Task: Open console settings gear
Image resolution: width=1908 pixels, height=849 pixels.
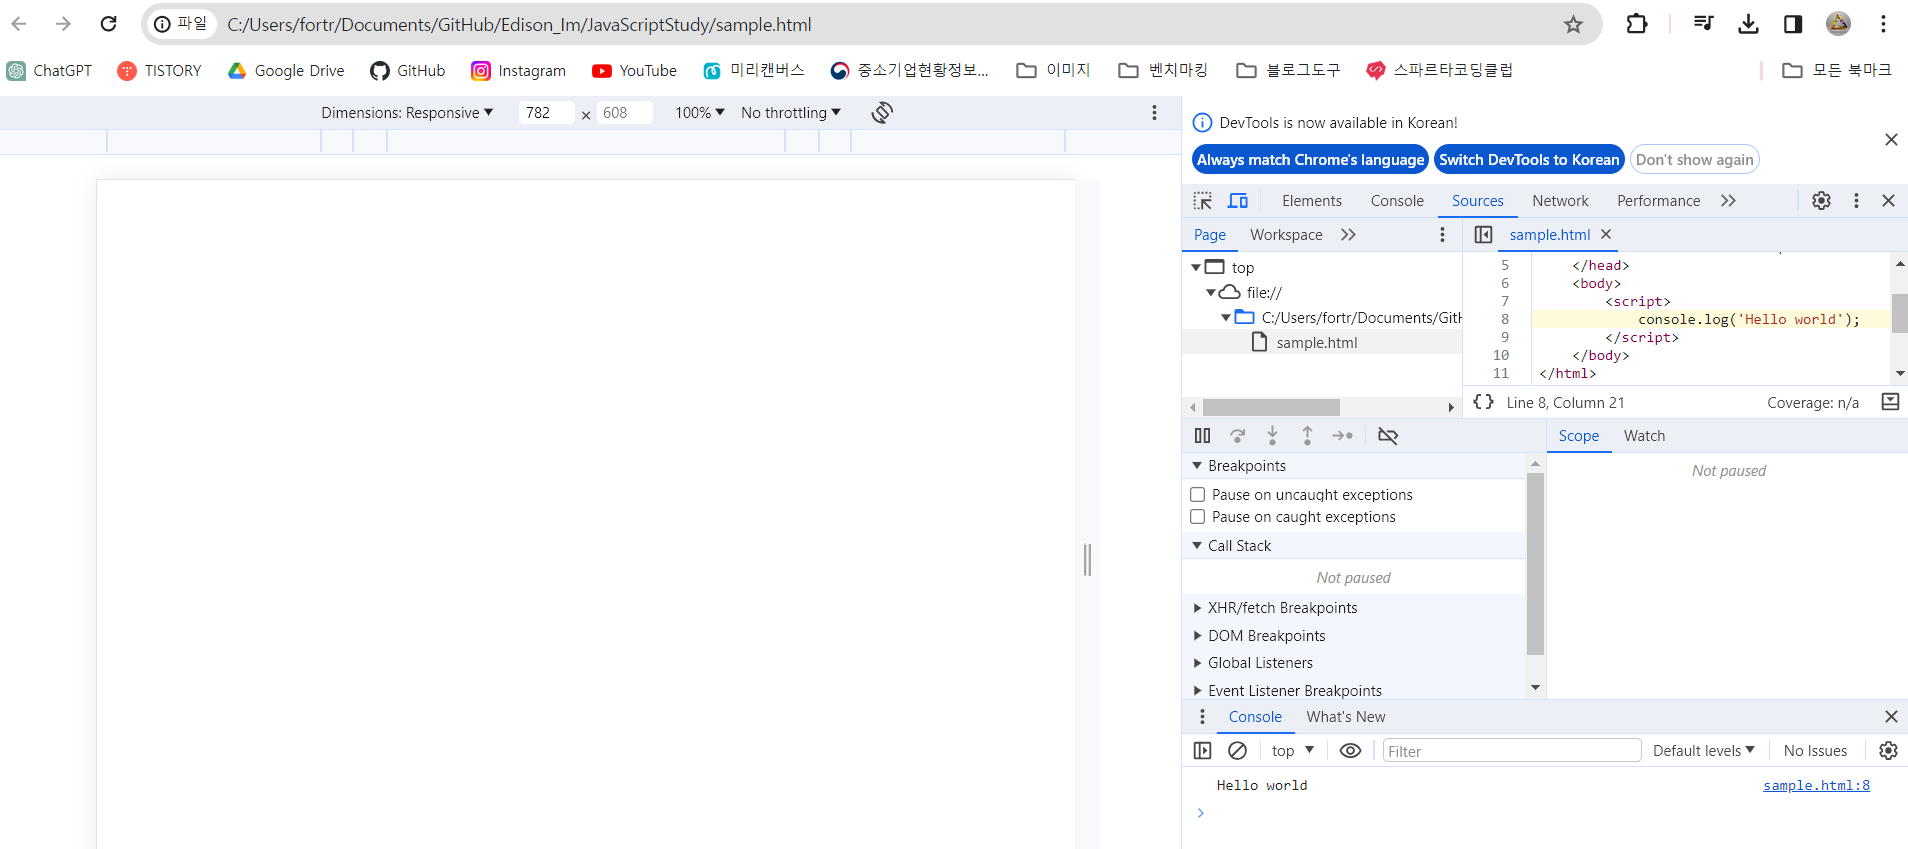Action: [1888, 750]
